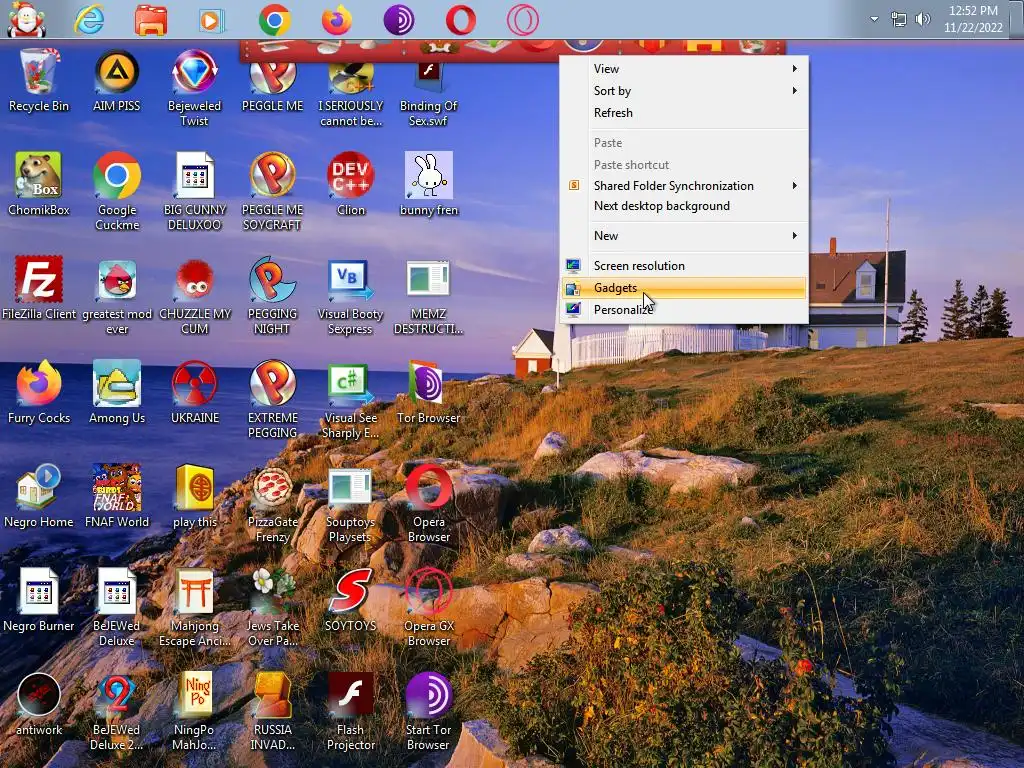
Task: Open Tor Browser from the taskbar
Action: click(x=399, y=20)
